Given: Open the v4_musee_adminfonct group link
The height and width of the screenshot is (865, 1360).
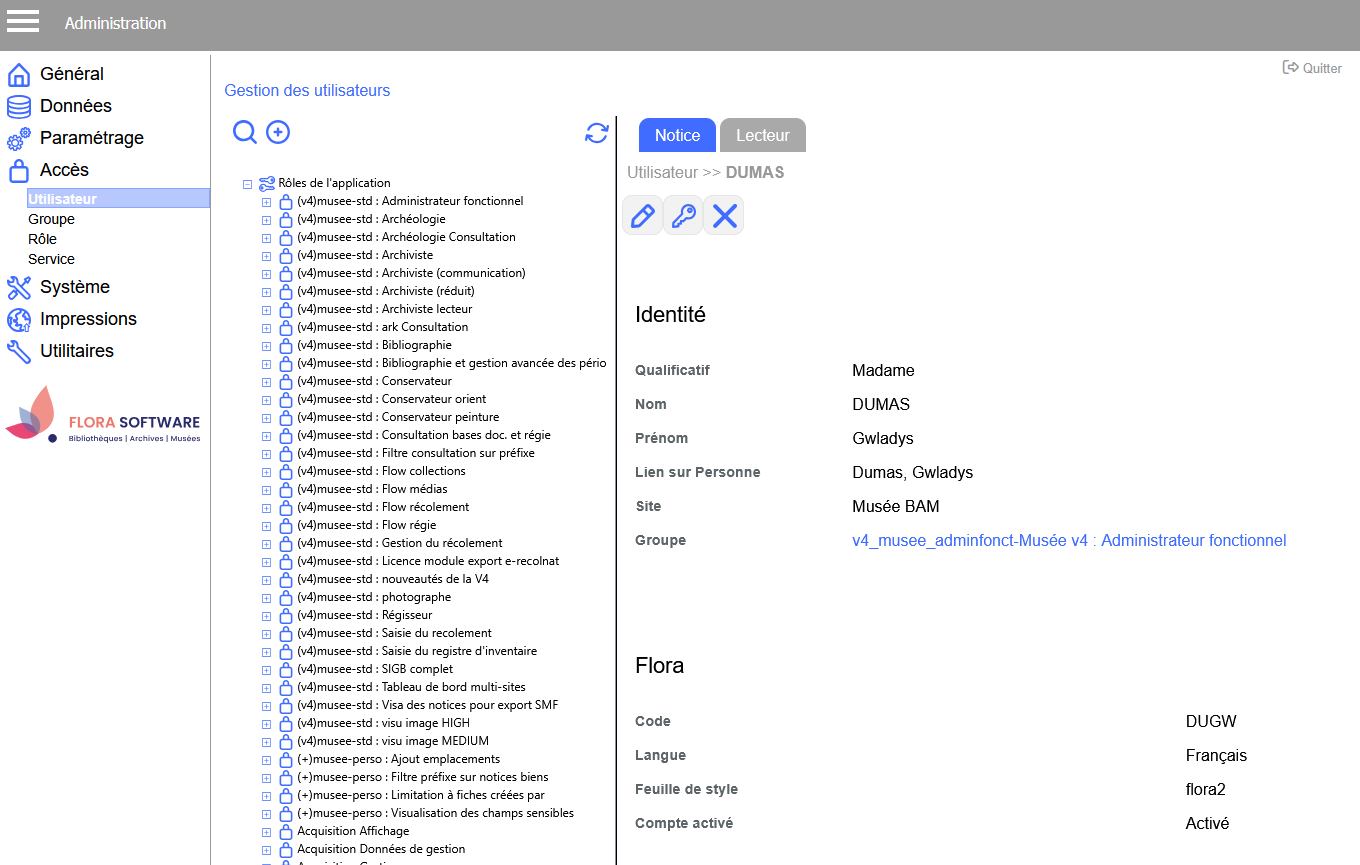Looking at the screenshot, I should (x=1068, y=541).
